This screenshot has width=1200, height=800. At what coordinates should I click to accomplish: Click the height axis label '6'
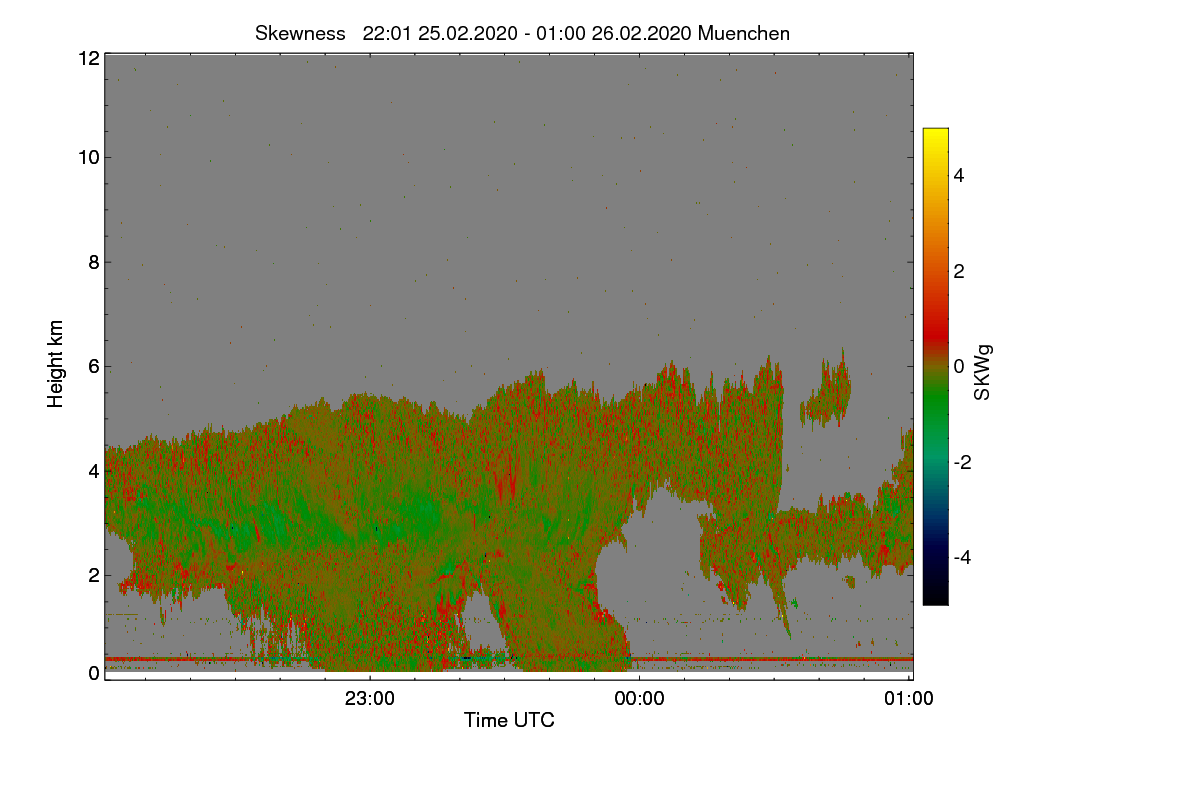click(x=94, y=366)
